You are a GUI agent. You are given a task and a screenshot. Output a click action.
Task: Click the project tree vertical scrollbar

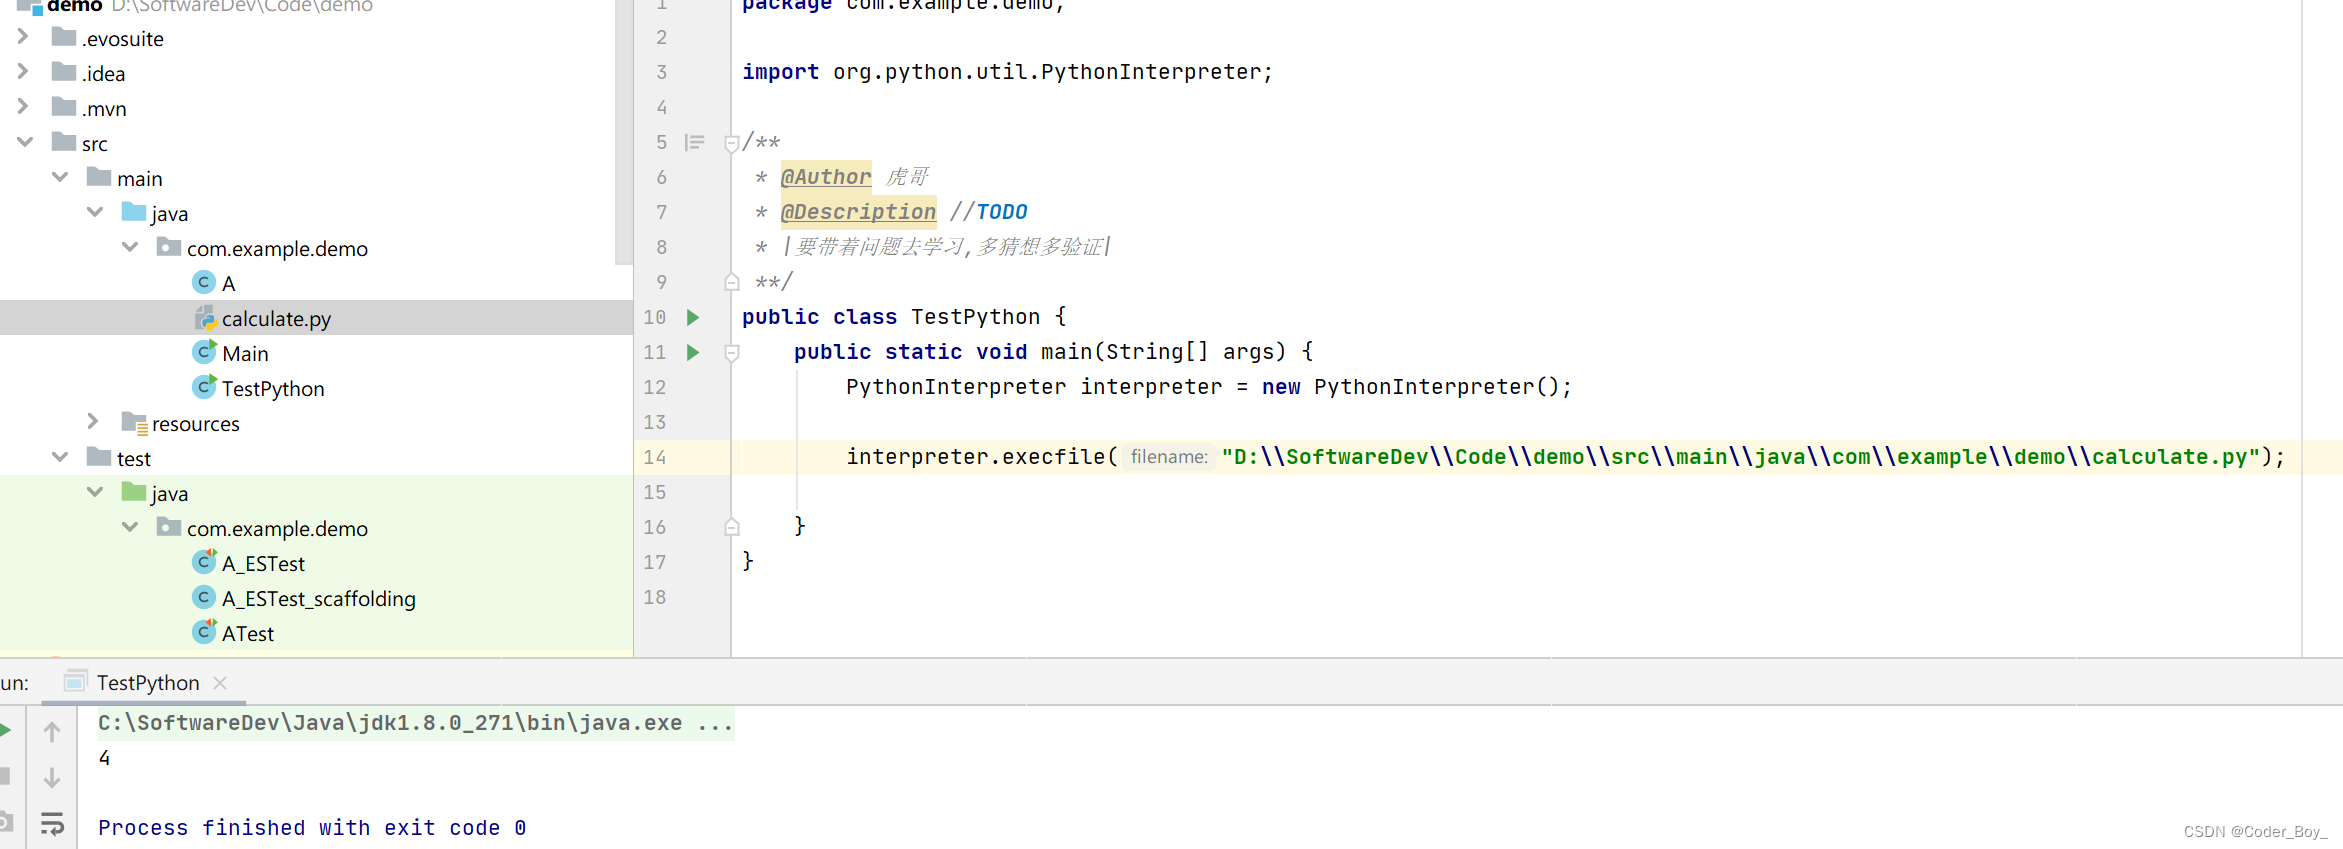[625, 130]
